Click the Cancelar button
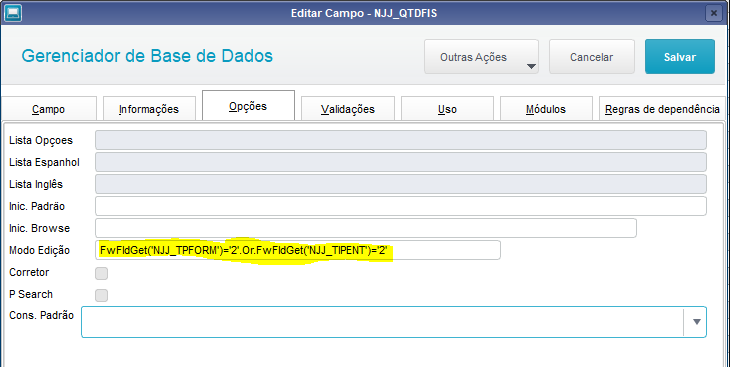730x367 pixels. pyautogui.click(x=592, y=57)
